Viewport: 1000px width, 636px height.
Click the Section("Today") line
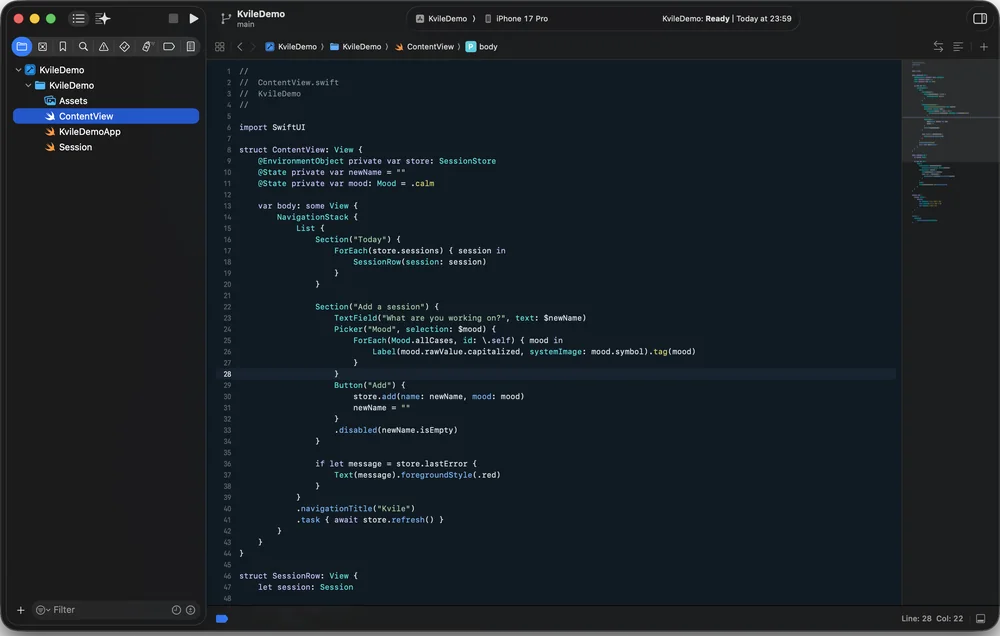tap(358, 240)
